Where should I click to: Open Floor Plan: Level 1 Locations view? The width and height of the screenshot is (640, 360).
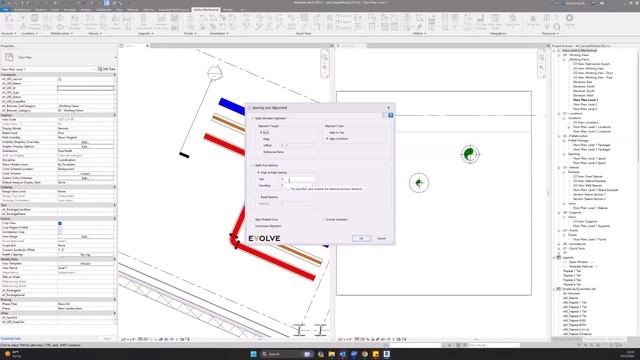(592, 127)
